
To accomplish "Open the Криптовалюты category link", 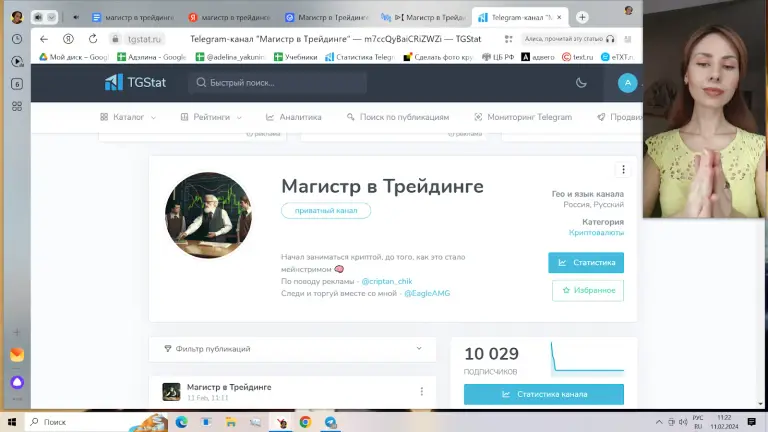I will [x=596, y=233].
